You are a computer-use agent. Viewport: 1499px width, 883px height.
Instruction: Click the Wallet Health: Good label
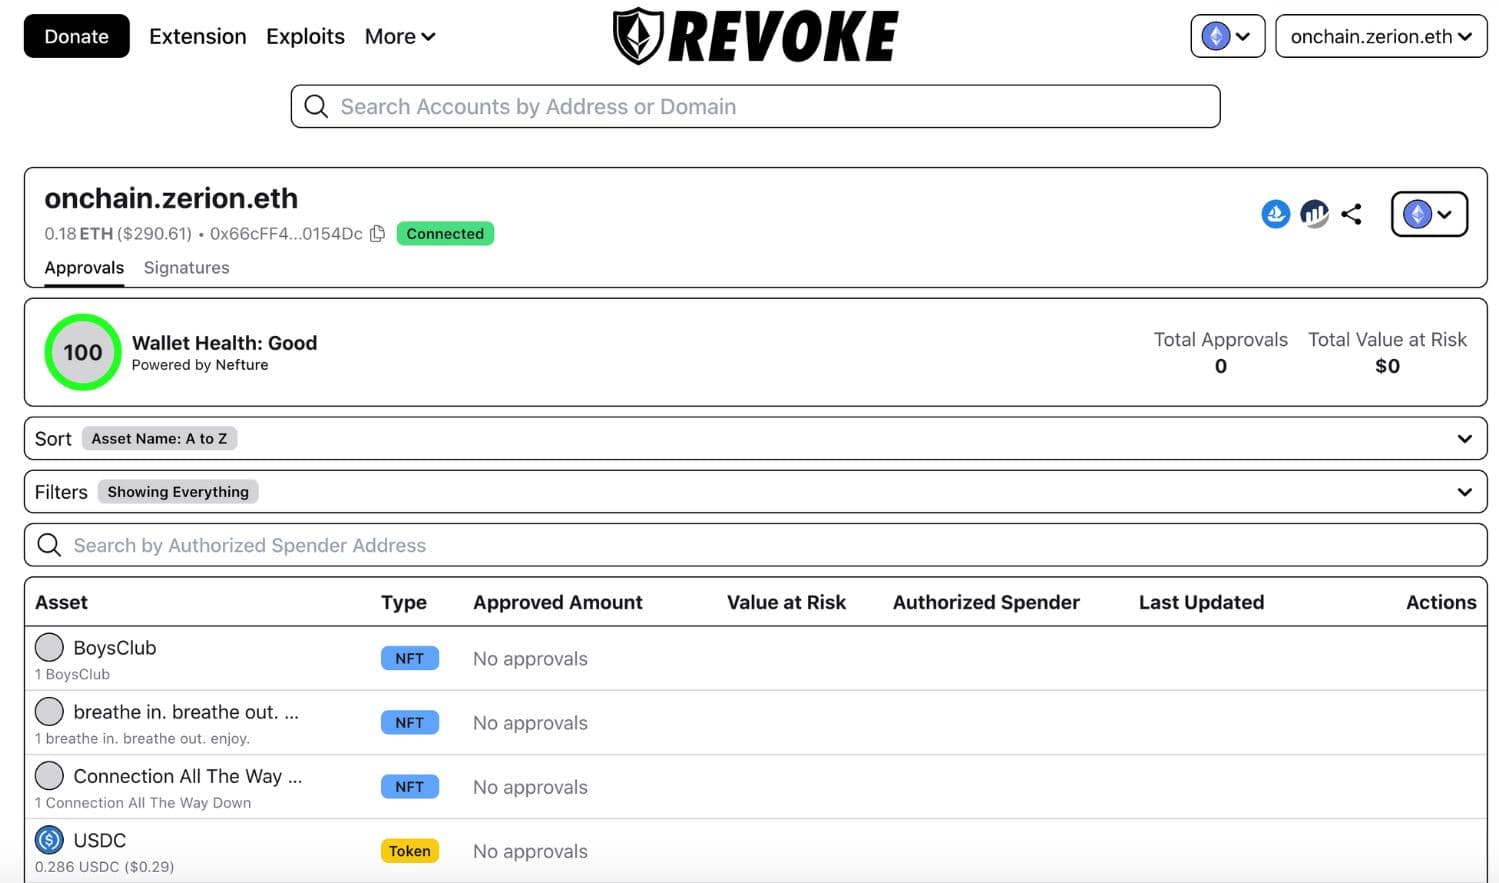coord(225,343)
